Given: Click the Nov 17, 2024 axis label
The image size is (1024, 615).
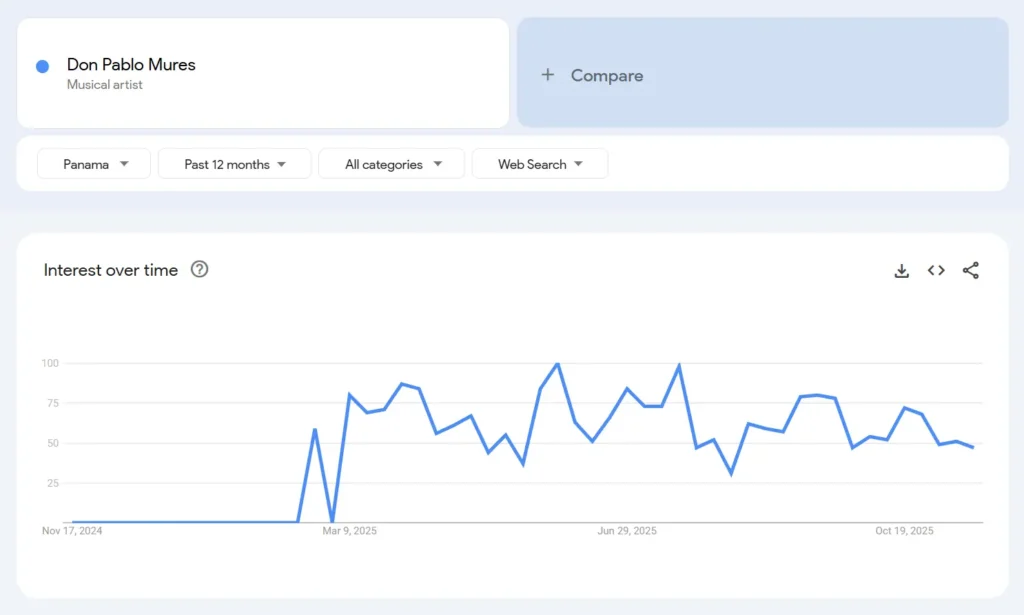Looking at the screenshot, I should click(72, 531).
